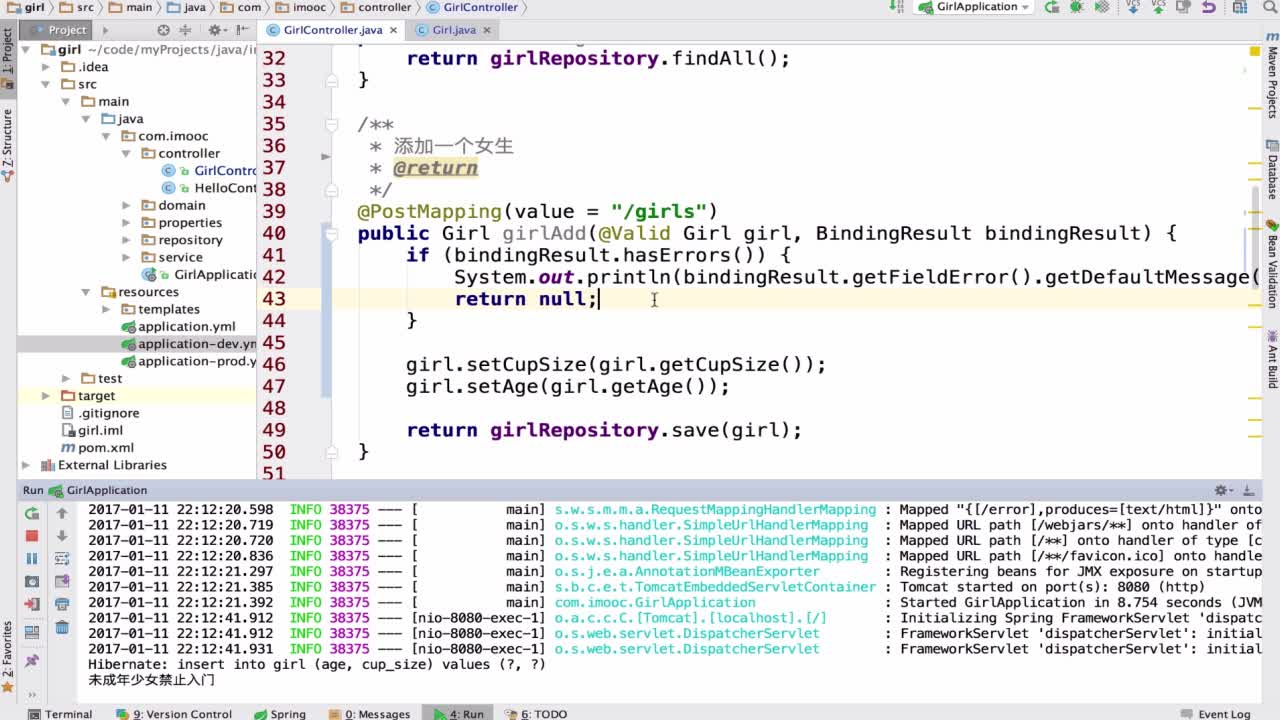Click the VCS update project icon
1280x720 pixels.
pos(1133,7)
